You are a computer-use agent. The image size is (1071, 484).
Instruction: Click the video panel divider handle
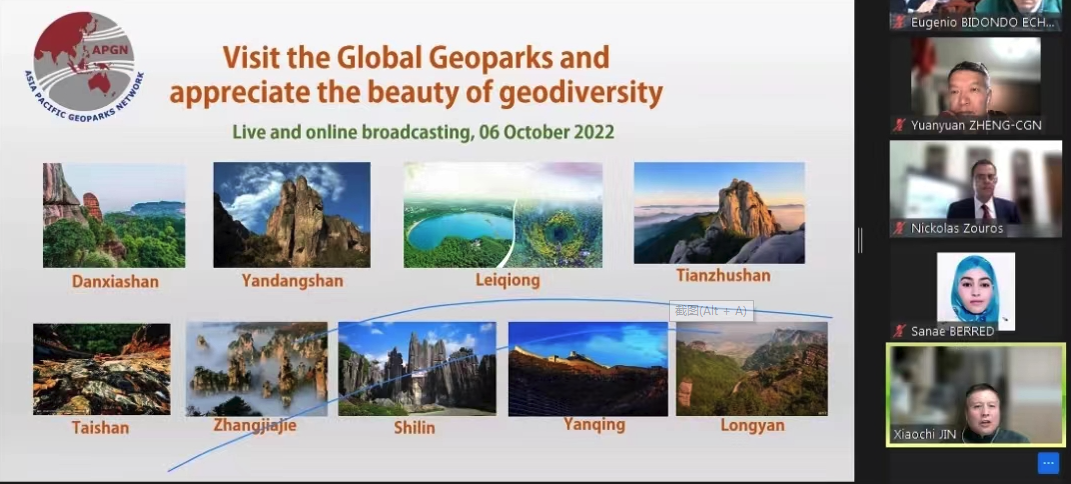[860, 240]
